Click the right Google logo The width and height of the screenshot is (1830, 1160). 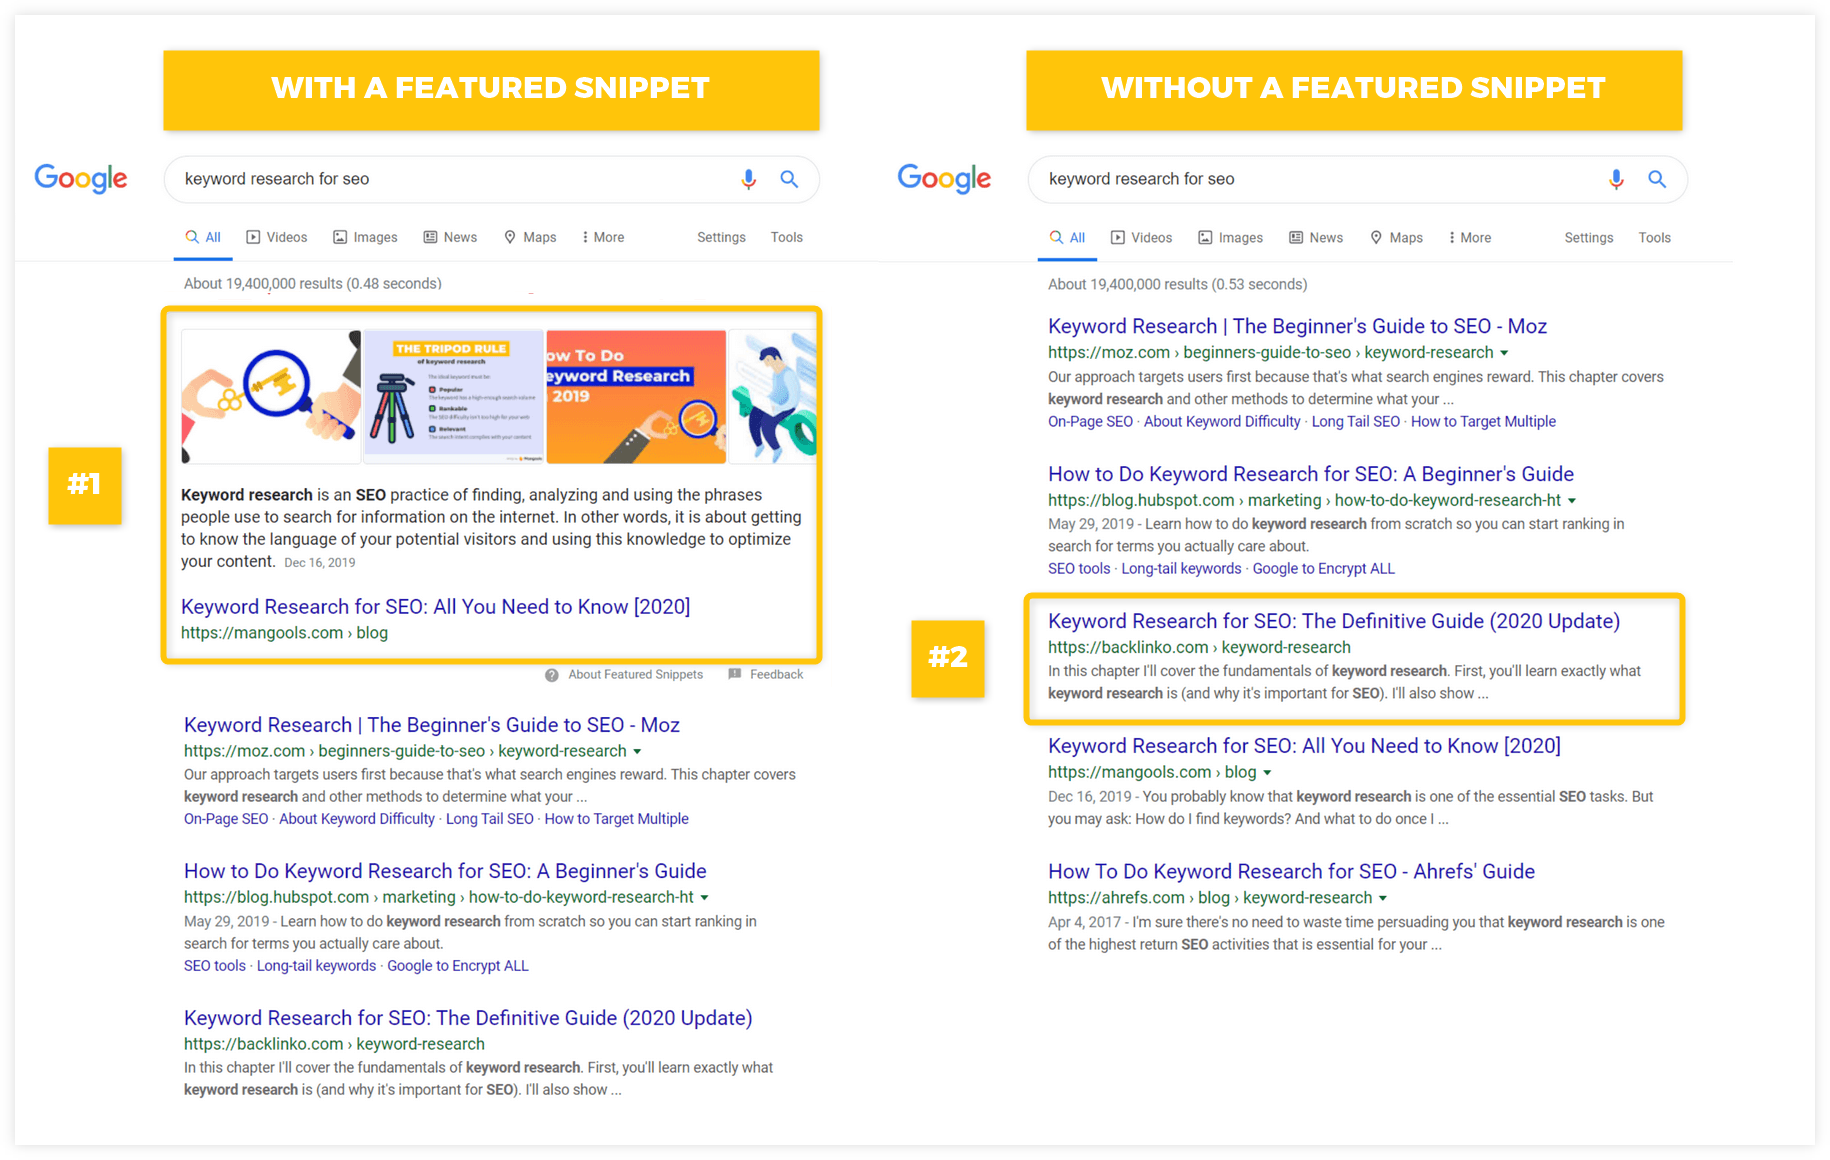pos(944,178)
